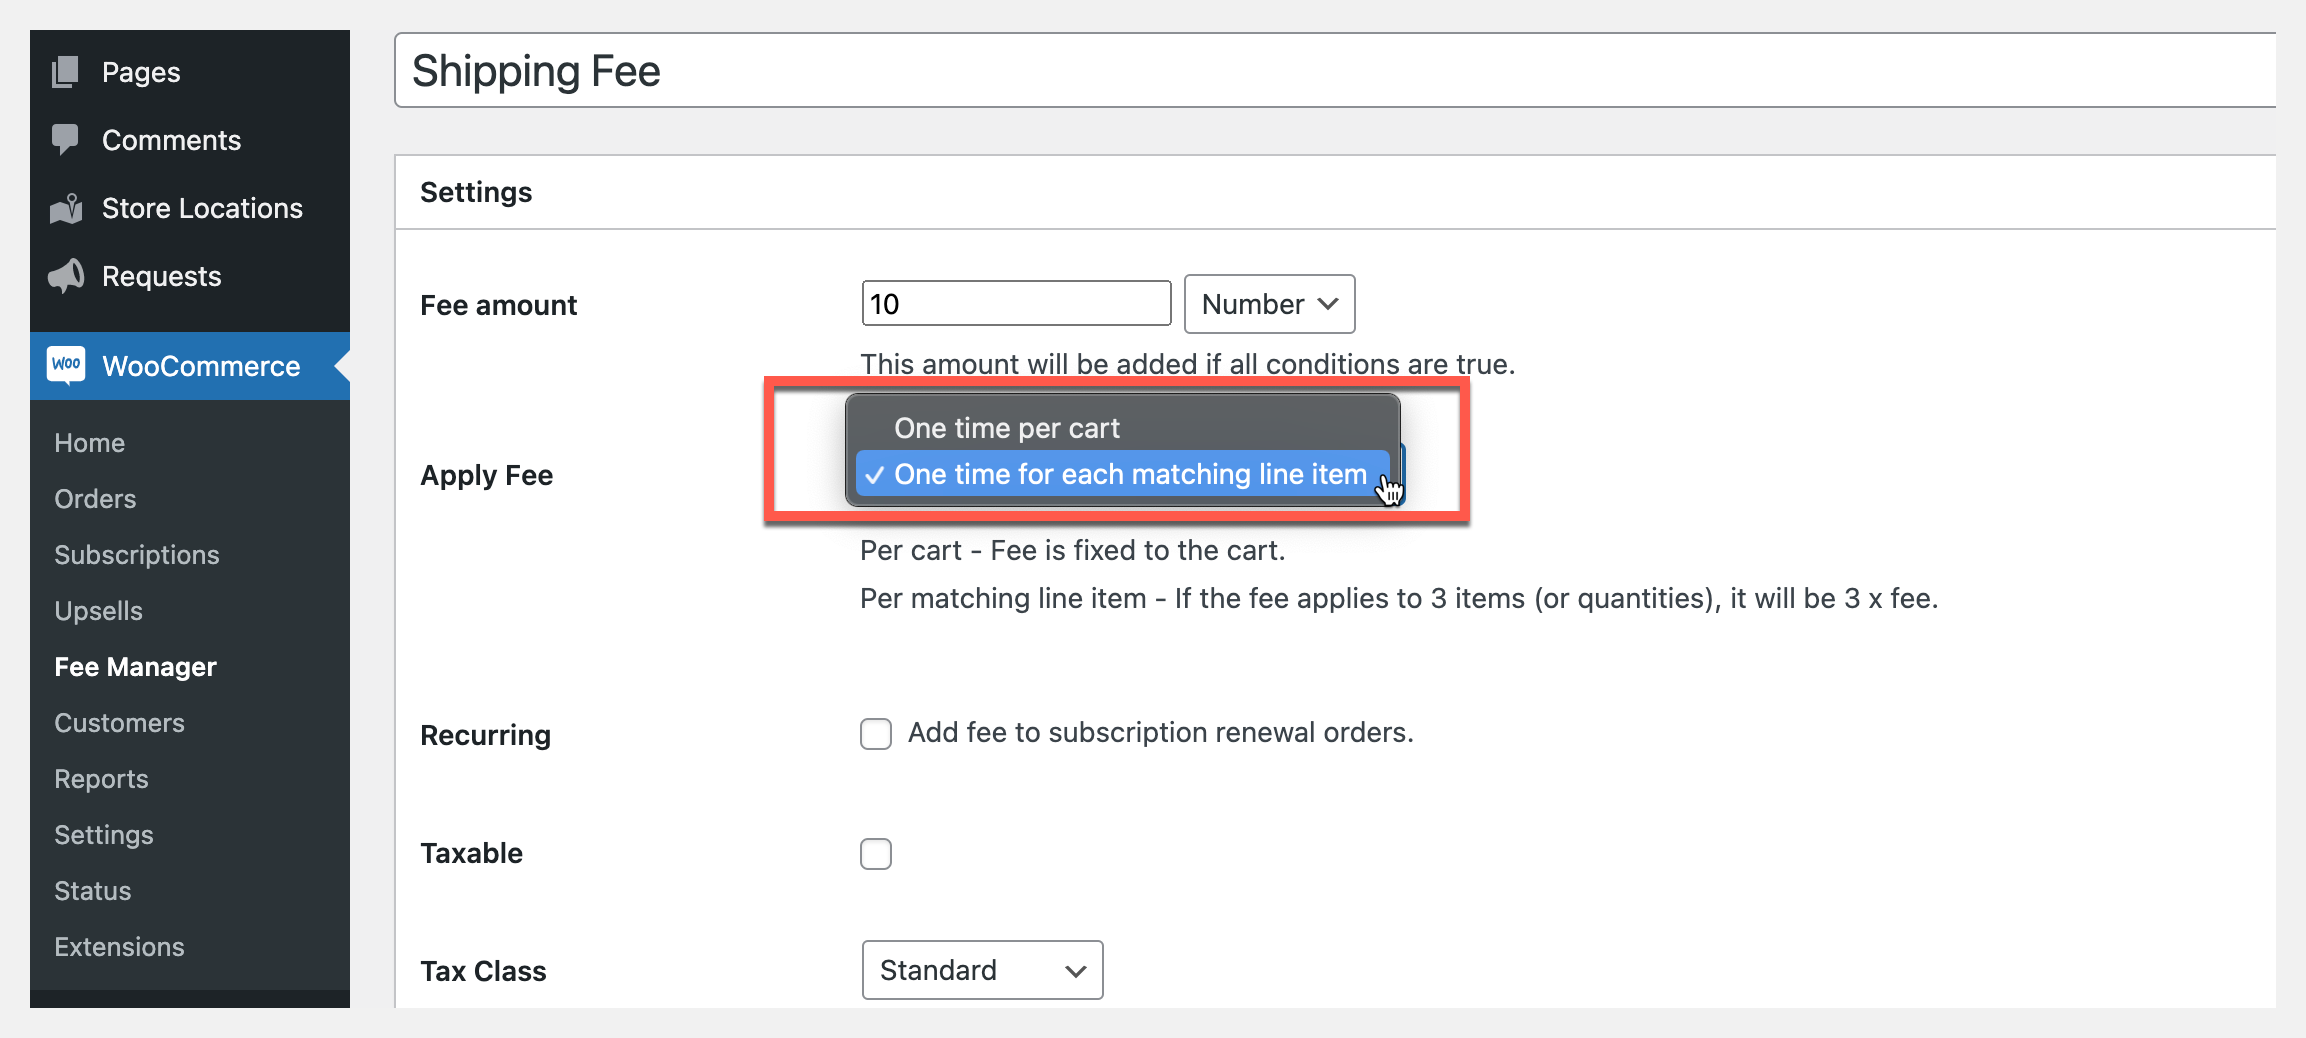Image resolution: width=2306 pixels, height=1038 pixels.
Task: Enable the Recurring subscription renewal checkbox
Action: click(x=876, y=733)
